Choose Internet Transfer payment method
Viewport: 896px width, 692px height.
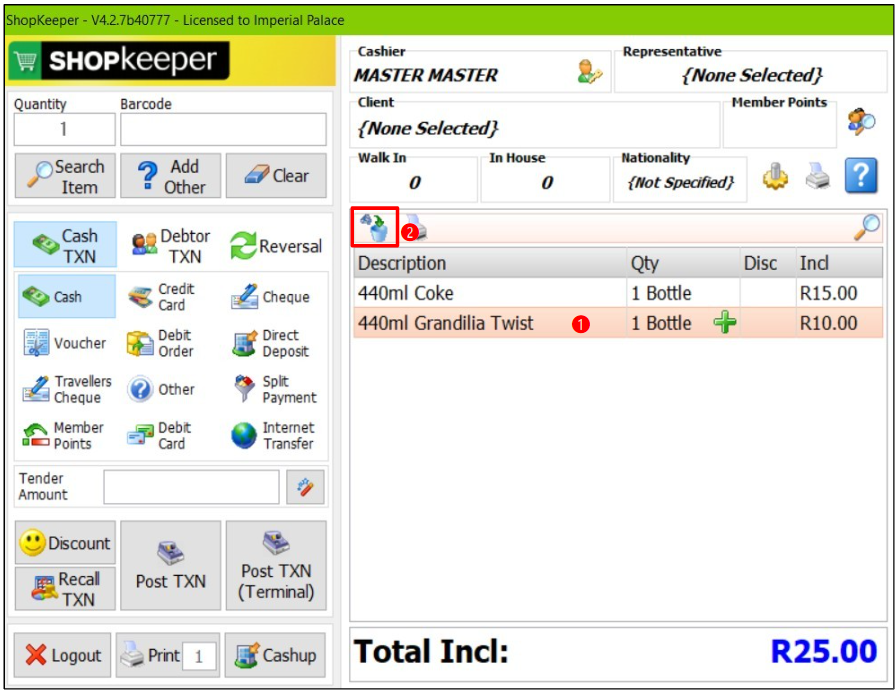[273, 435]
